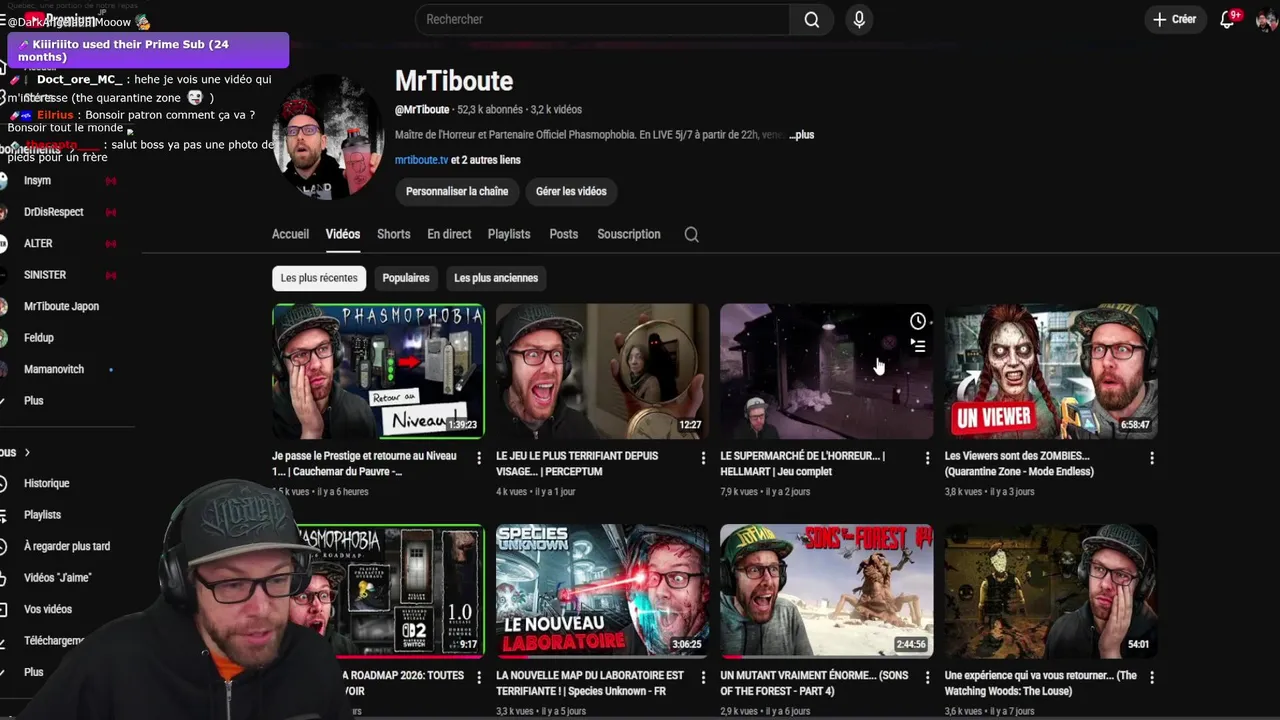Open notifications bell icon
The image size is (1280, 720).
tap(1227, 20)
